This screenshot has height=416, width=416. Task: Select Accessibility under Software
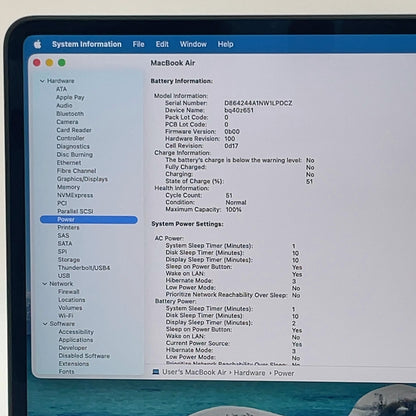pyautogui.click(x=76, y=332)
